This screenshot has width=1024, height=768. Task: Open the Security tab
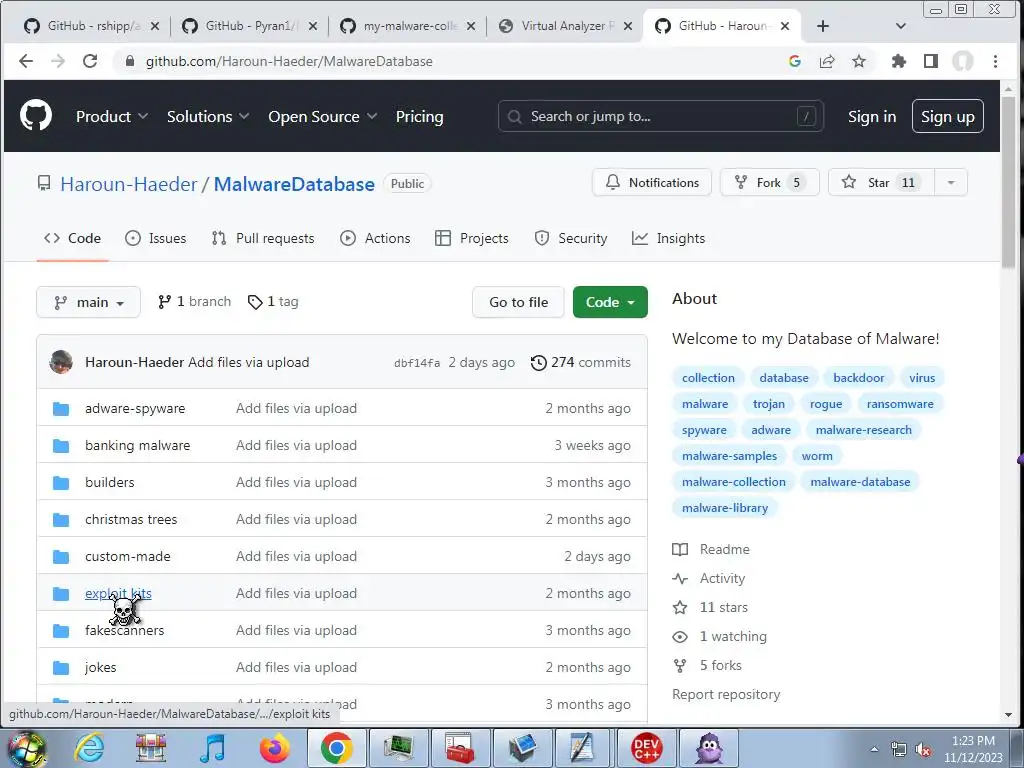tap(571, 238)
